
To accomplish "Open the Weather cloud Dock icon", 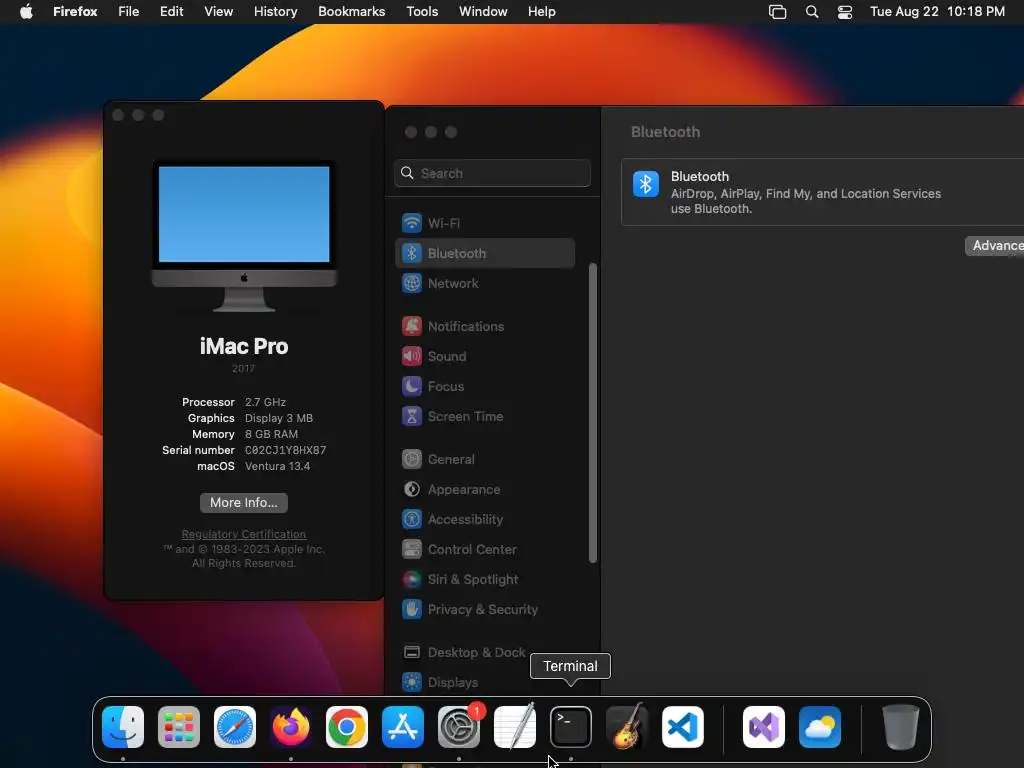I will pos(820,727).
